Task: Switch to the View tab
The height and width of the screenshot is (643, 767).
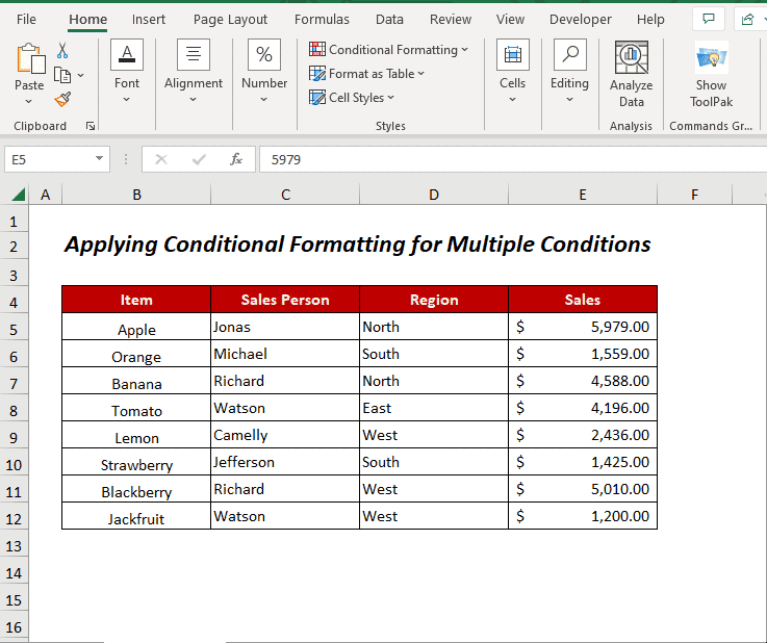Action: (x=510, y=19)
